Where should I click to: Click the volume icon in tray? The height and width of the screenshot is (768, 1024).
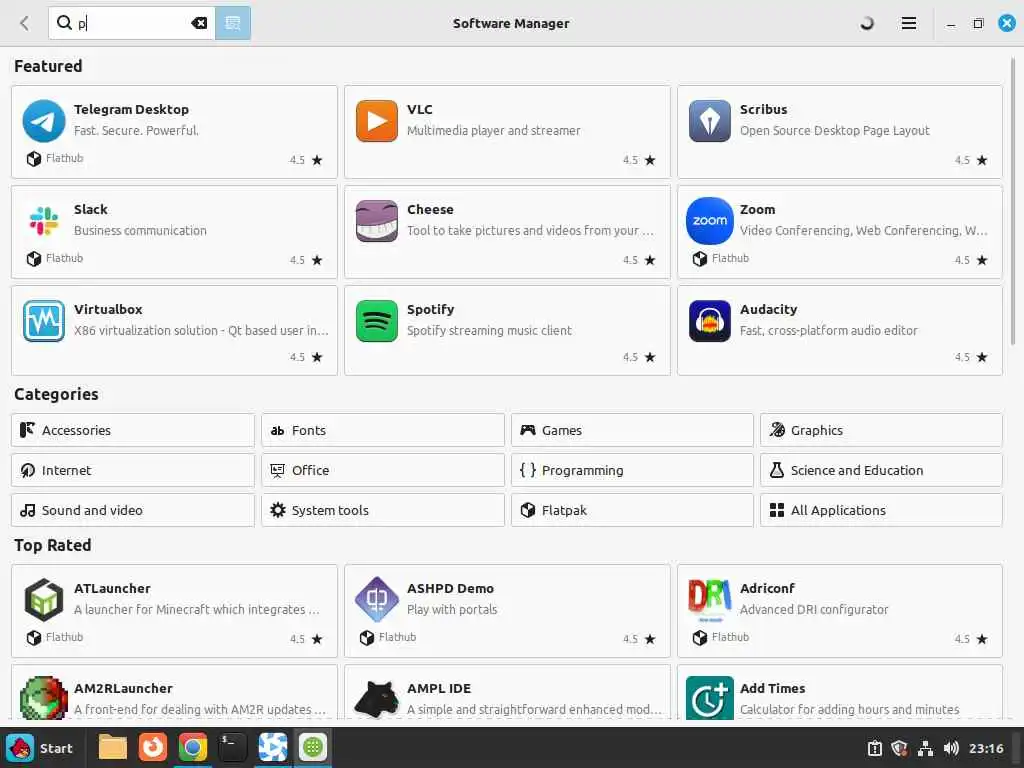[951, 748]
